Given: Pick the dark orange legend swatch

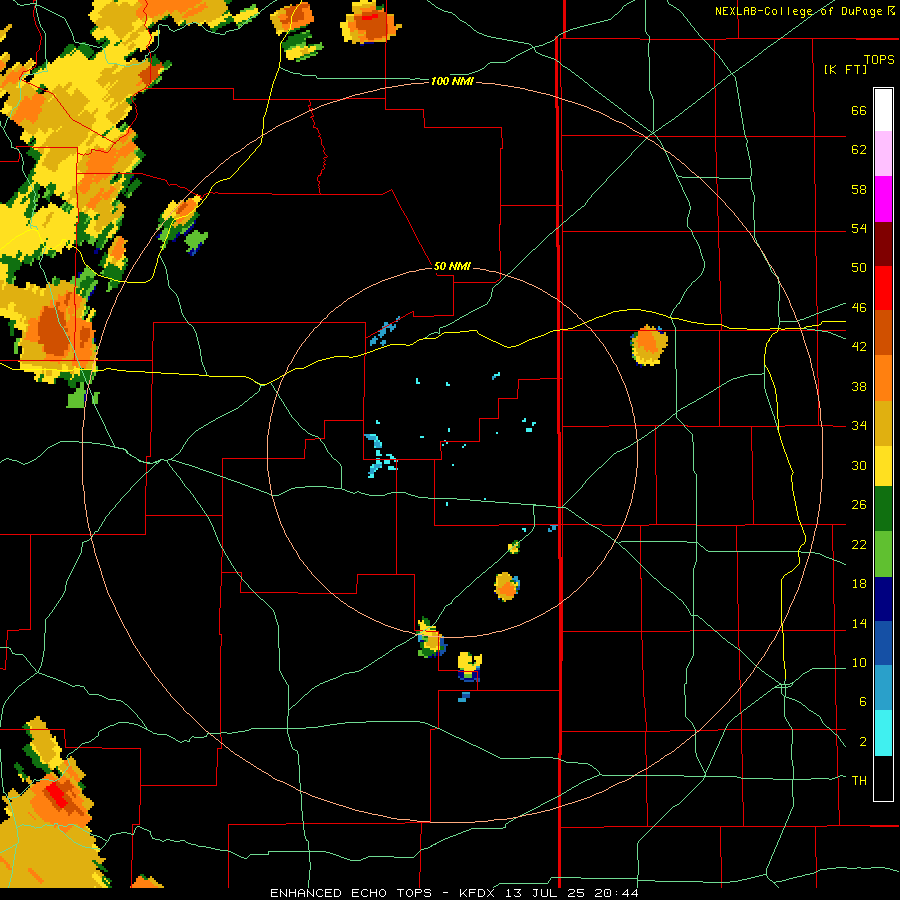Looking at the screenshot, I should point(883,332).
